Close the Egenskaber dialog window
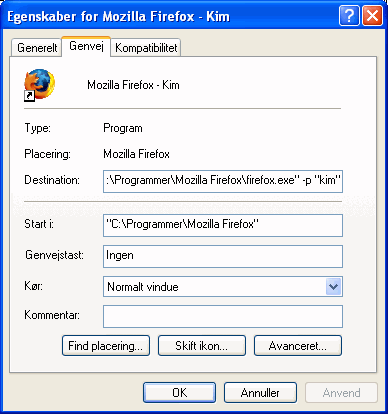The image size is (388, 414). (372, 15)
